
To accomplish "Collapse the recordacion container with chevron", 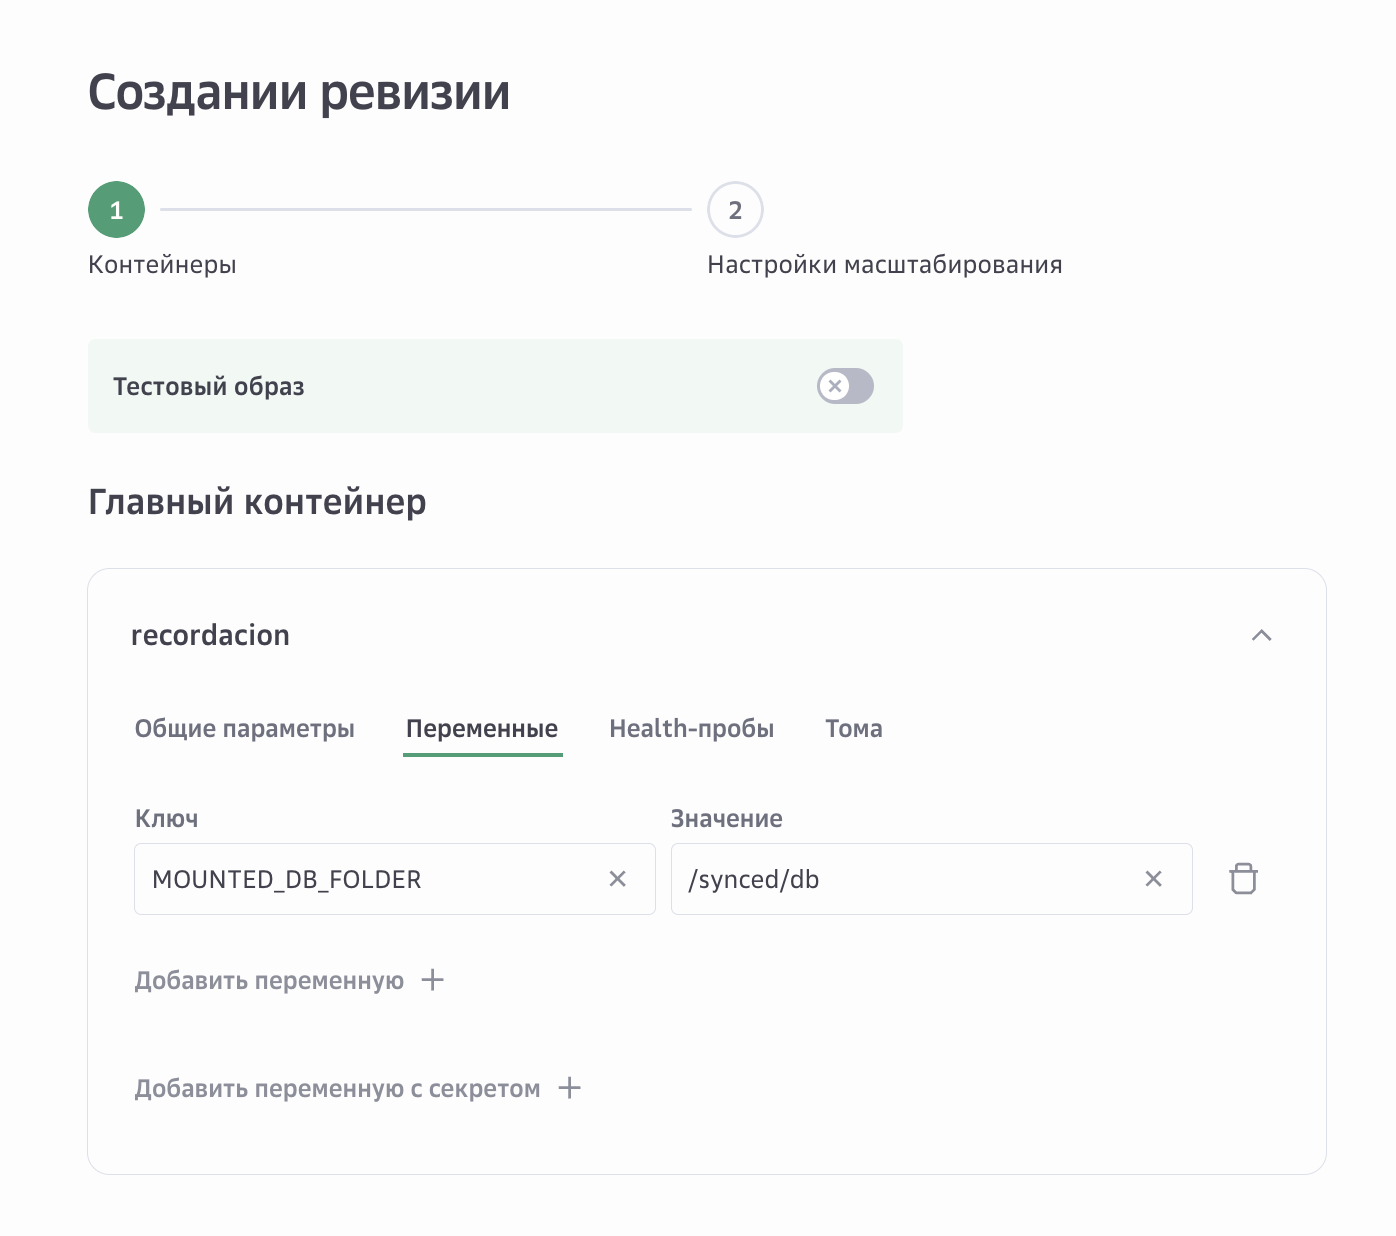I will click(1261, 635).
